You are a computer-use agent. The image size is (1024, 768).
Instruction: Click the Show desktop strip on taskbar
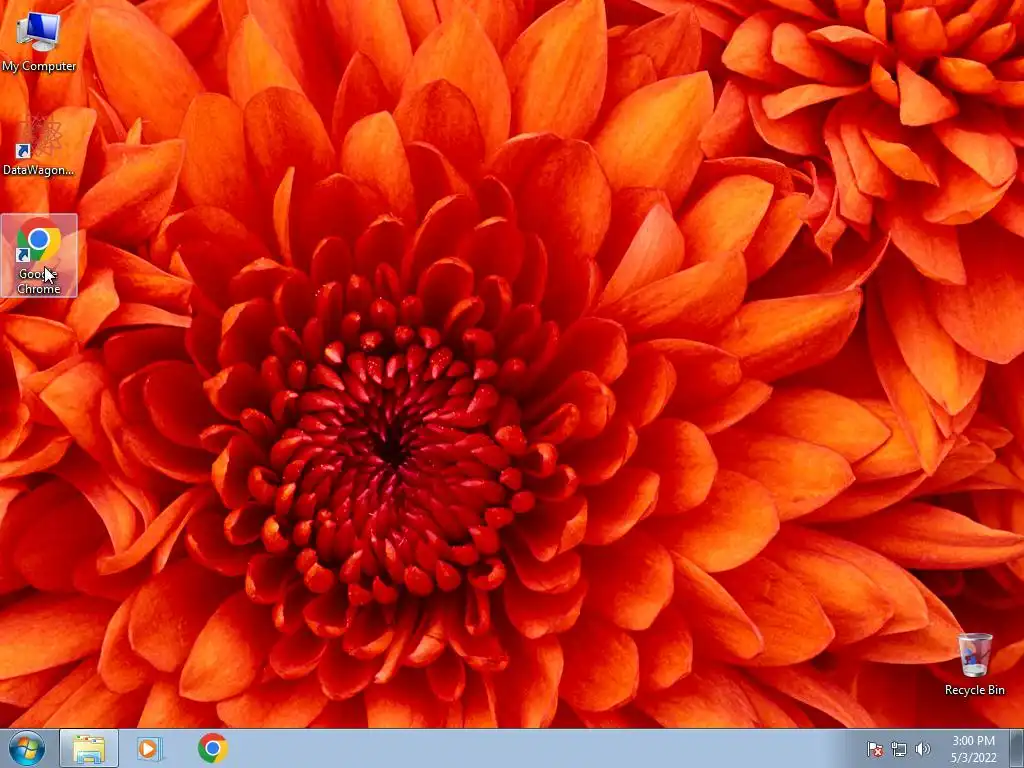(x=1017, y=748)
